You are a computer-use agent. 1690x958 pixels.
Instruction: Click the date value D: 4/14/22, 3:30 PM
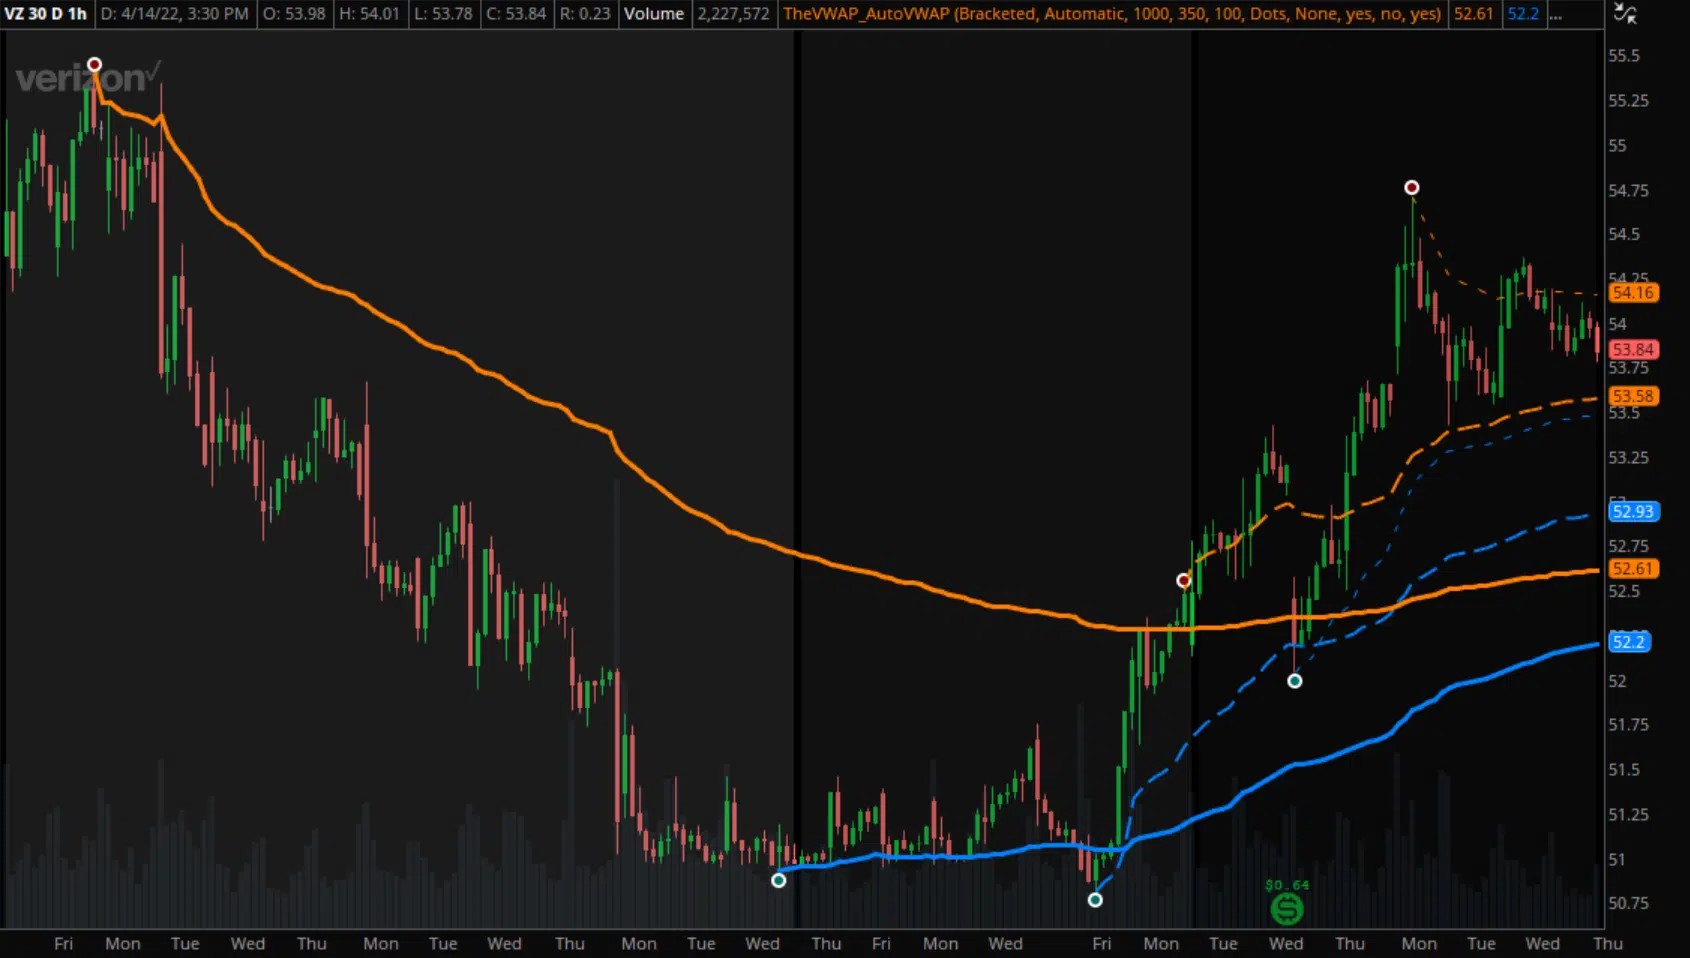point(175,14)
